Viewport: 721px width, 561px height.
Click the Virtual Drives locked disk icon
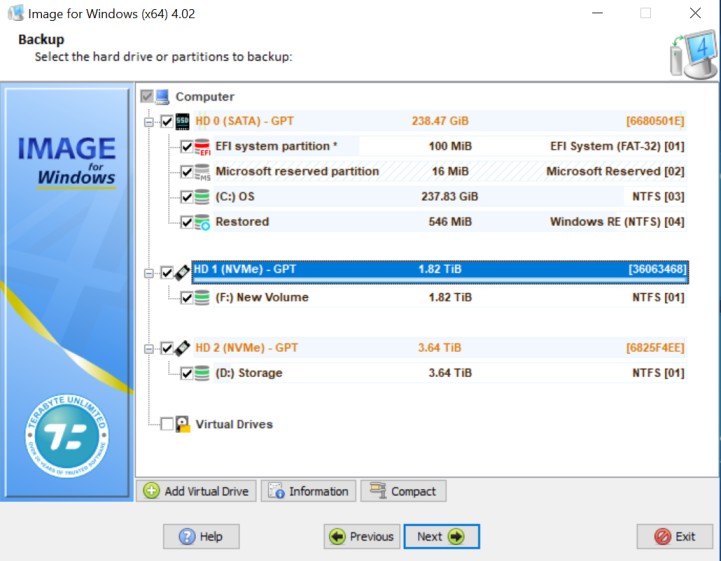point(183,424)
